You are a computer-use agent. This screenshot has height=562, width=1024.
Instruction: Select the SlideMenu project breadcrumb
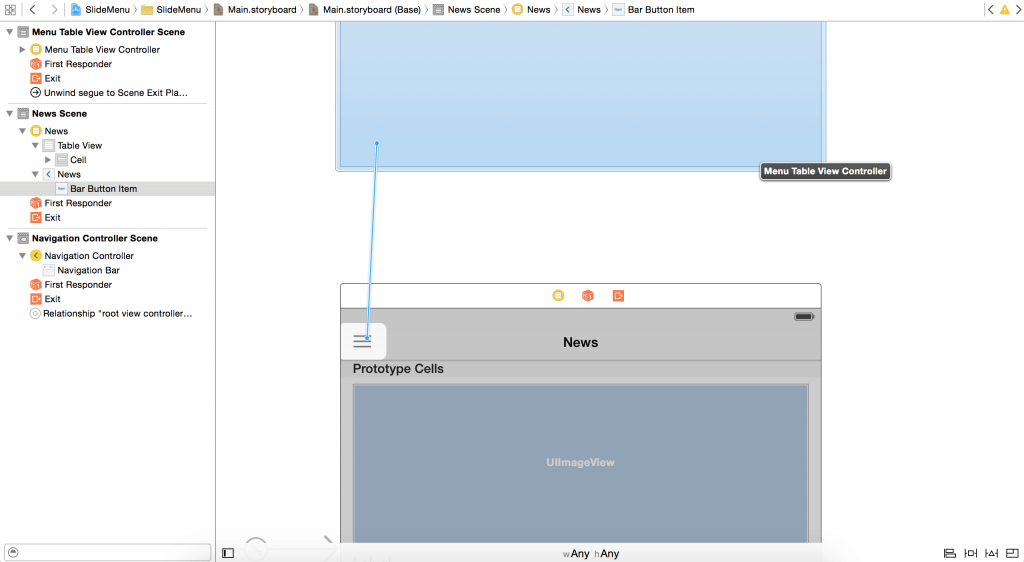pyautogui.click(x=102, y=10)
